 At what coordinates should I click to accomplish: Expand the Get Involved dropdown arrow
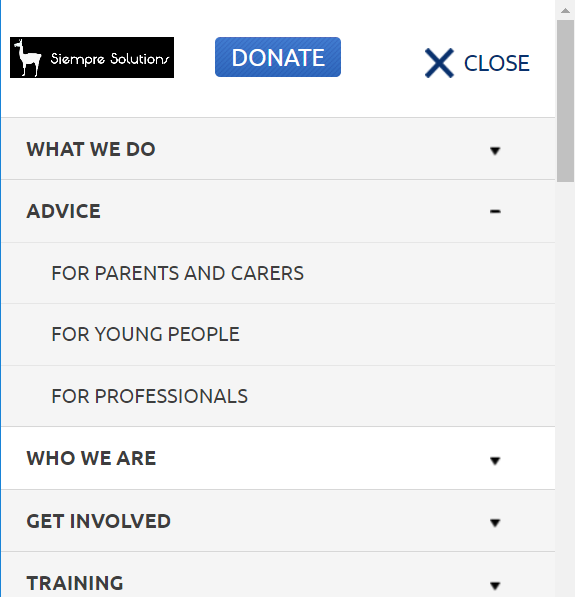(x=495, y=523)
